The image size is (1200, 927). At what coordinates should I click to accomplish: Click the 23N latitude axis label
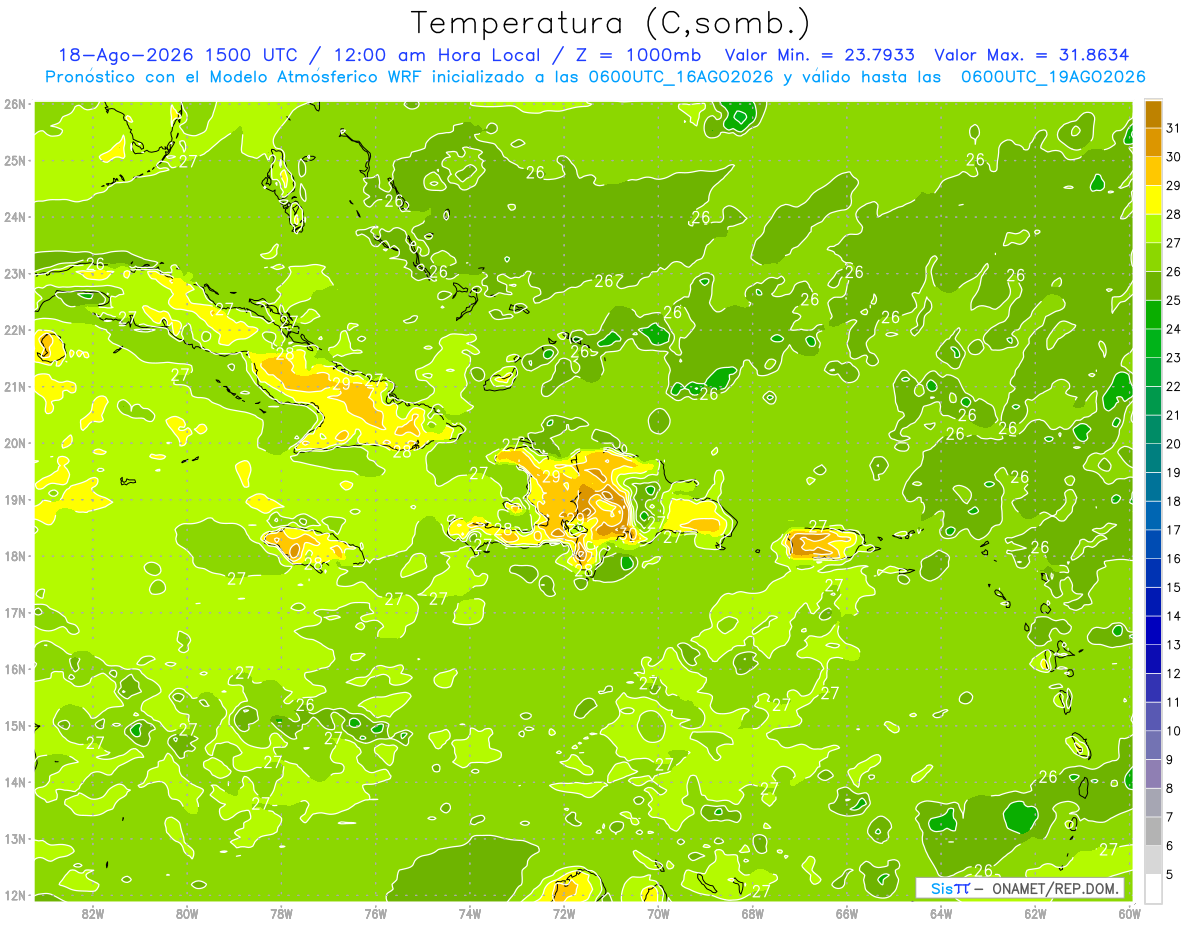(x=15, y=273)
